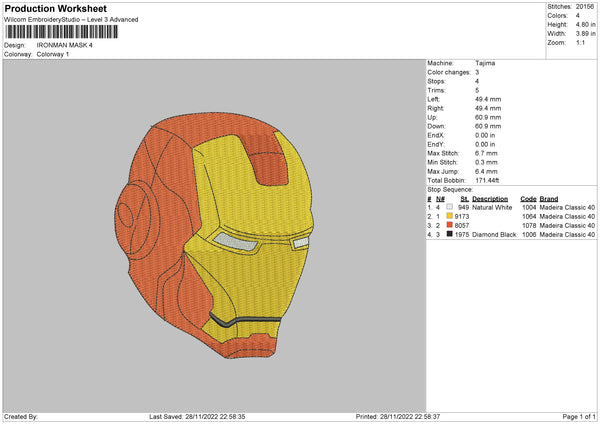Click thread code '1004'

(x=529, y=207)
